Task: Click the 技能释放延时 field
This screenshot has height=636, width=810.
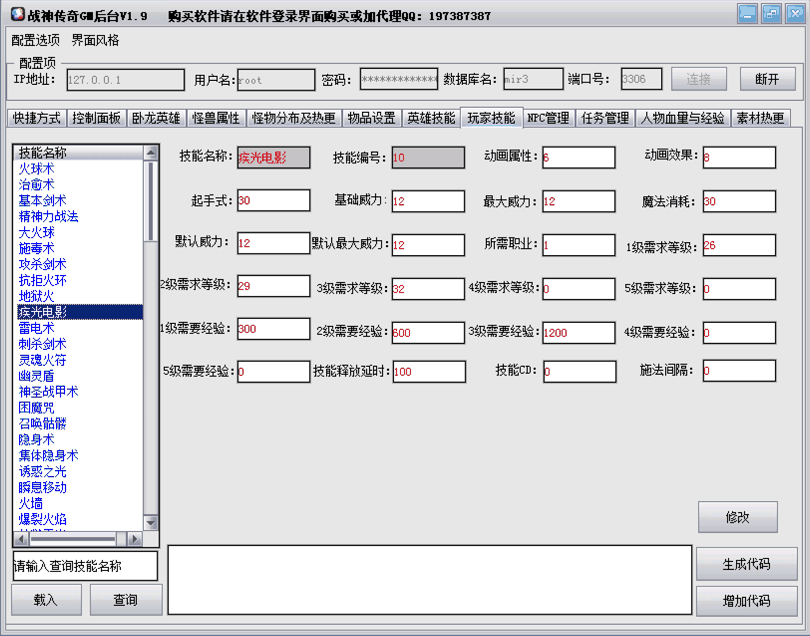Action: tap(429, 371)
